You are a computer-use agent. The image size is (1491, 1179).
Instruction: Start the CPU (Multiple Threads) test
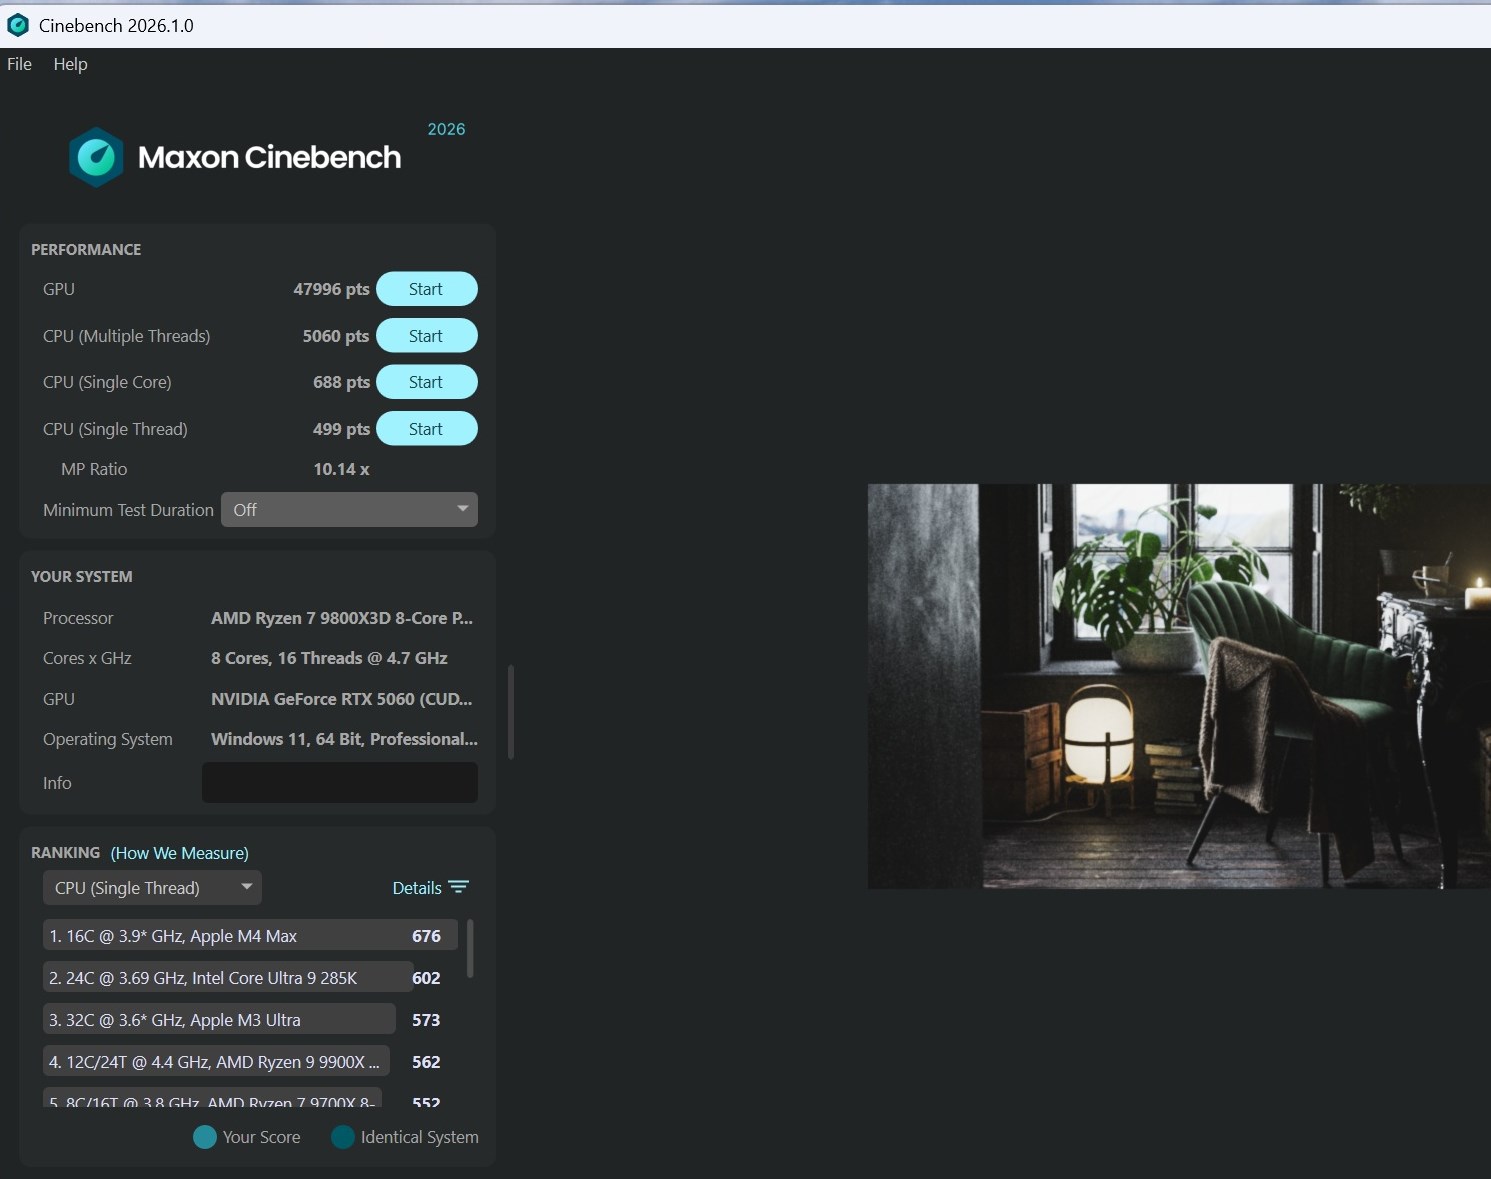pos(427,336)
